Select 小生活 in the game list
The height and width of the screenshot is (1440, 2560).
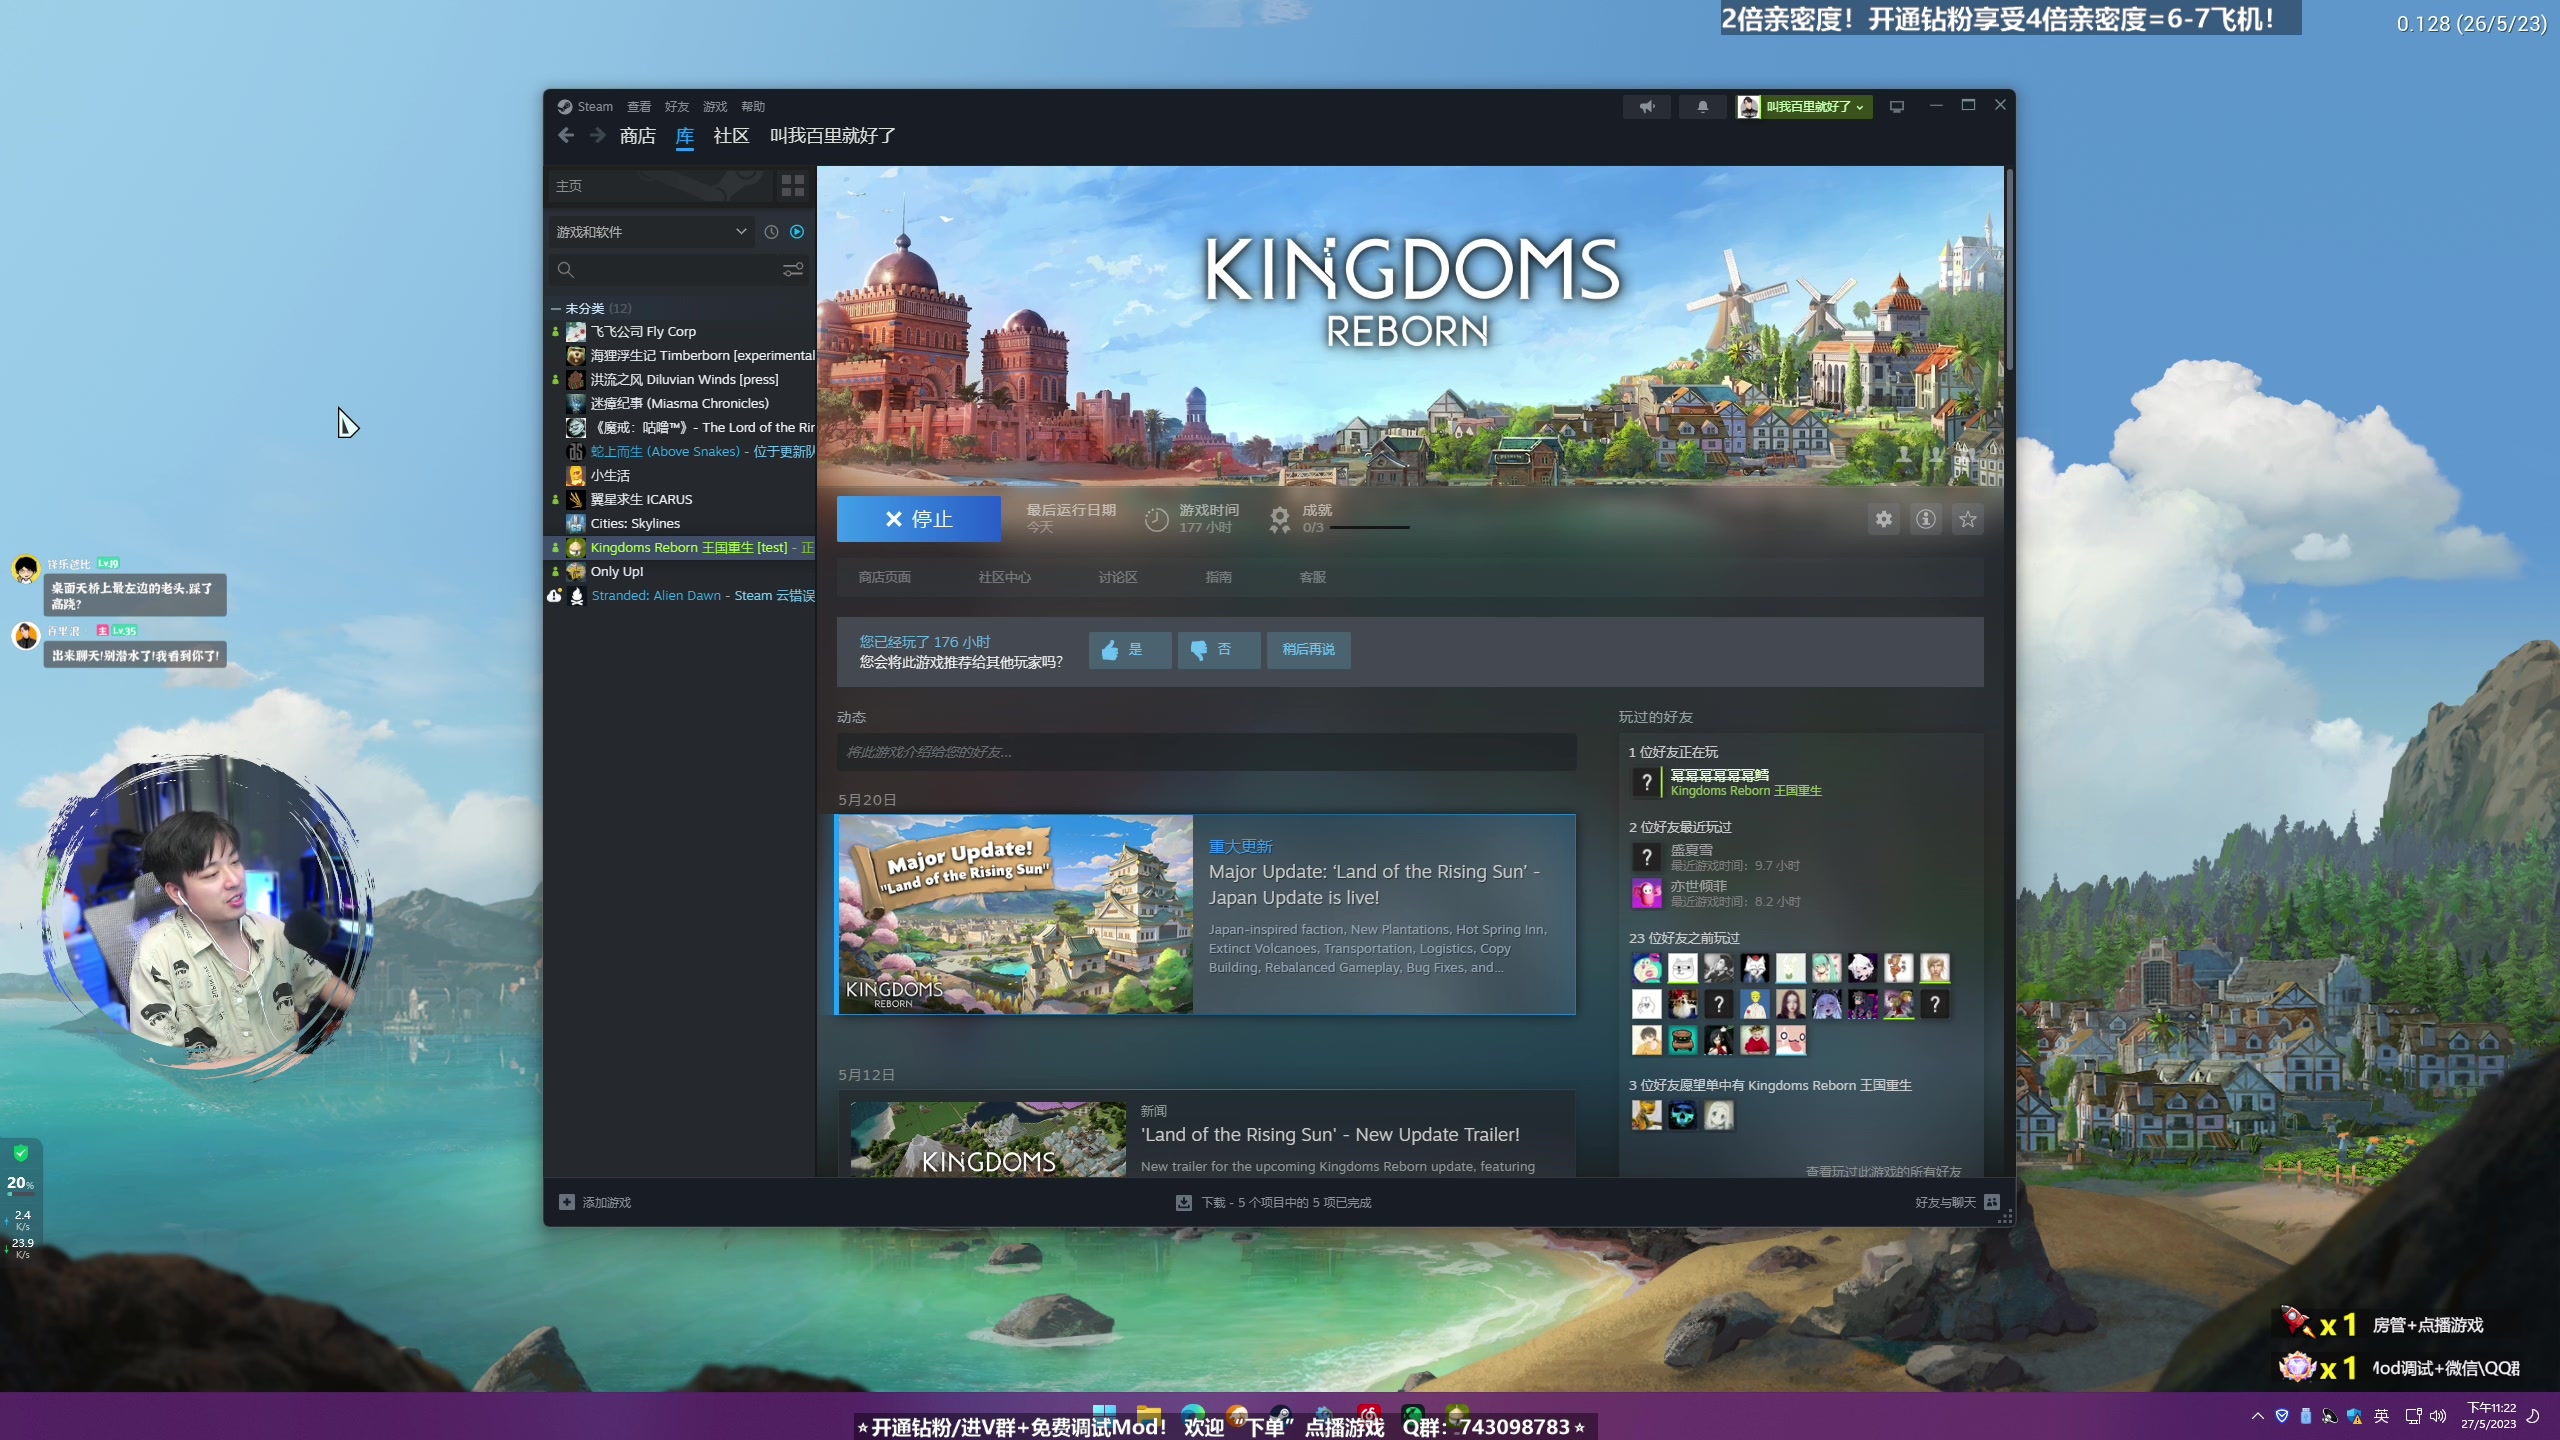(682, 476)
